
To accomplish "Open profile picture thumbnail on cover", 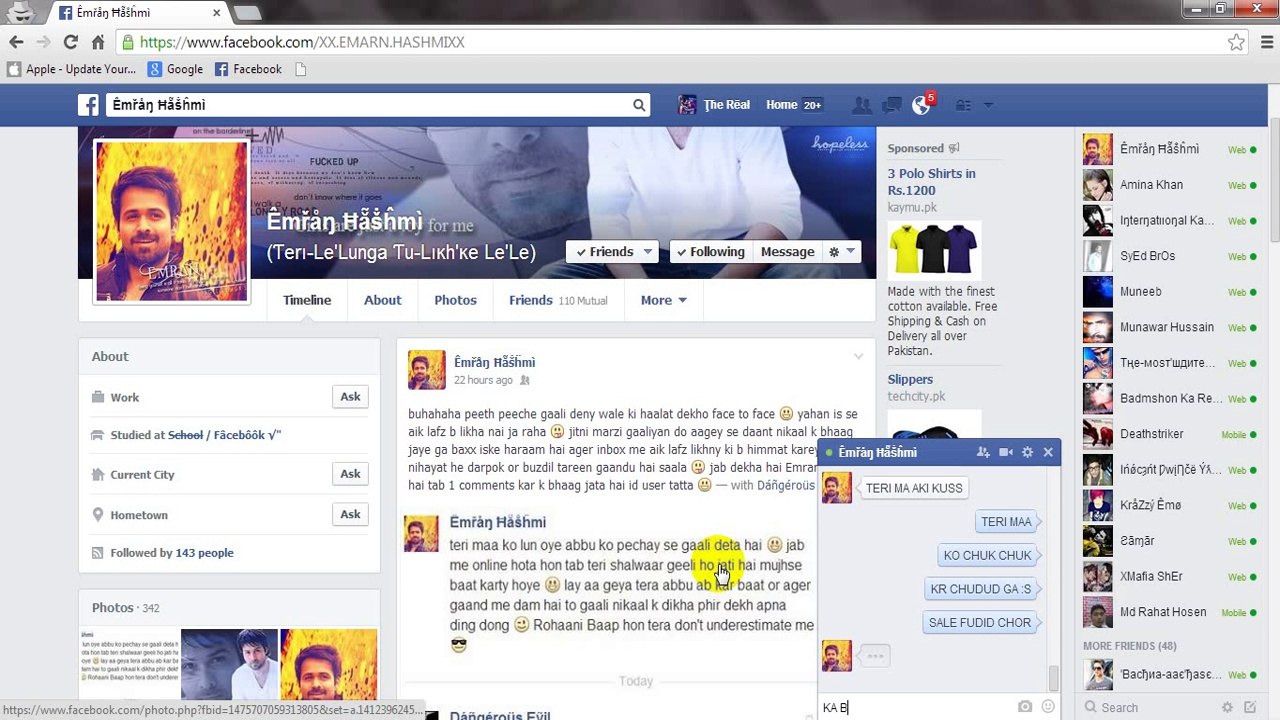I will pyautogui.click(x=171, y=221).
